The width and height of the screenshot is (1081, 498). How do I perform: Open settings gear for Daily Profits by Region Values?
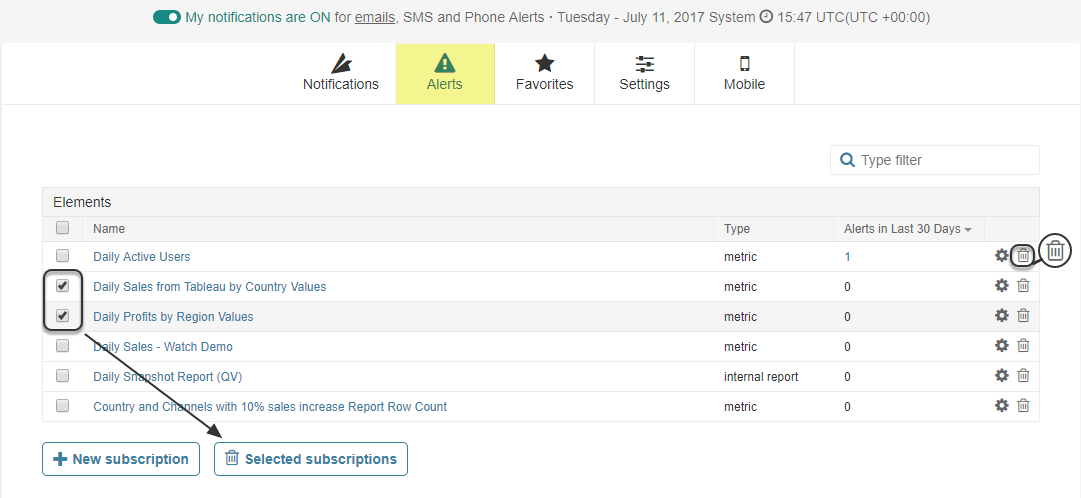[1001, 316]
